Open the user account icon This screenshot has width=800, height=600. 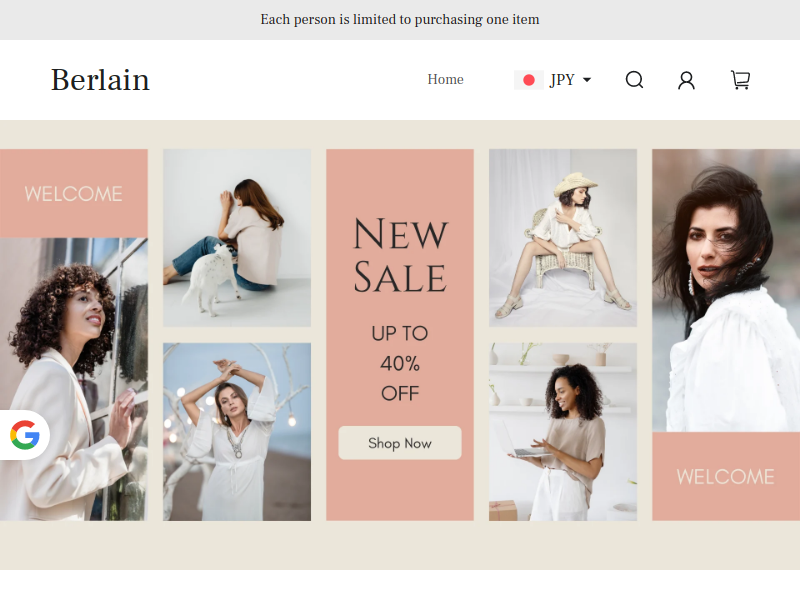pyautogui.click(x=686, y=80)
